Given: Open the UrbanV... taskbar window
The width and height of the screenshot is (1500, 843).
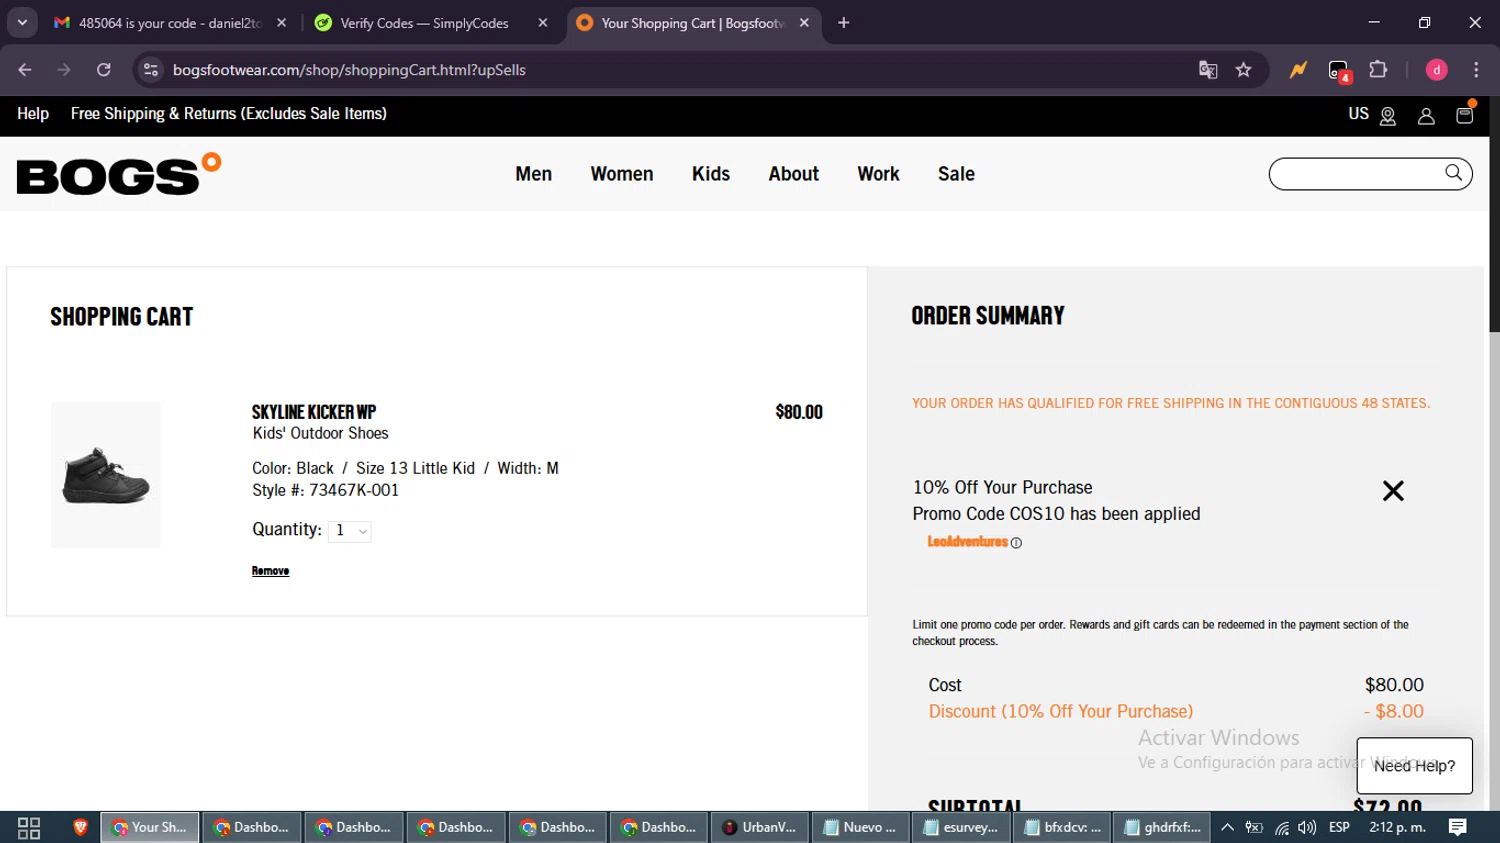Looking at the screenshot, I should coord(760,828).
